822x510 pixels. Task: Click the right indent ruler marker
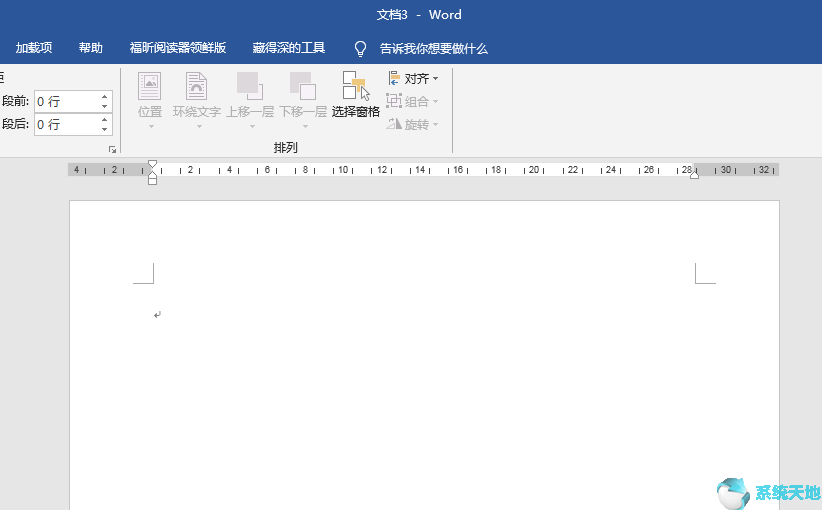[x=694, y=175]
